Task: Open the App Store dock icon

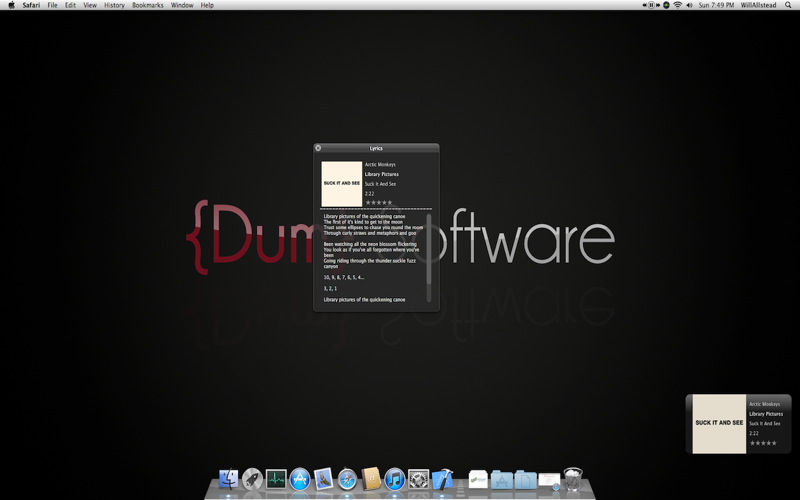Action: coord(300,479)
